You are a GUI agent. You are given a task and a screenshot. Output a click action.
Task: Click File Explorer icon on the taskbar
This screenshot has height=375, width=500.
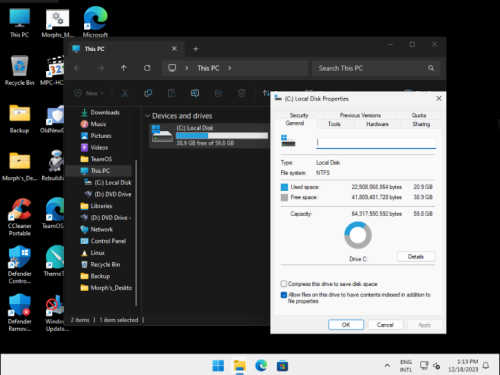tap(240, 366)
